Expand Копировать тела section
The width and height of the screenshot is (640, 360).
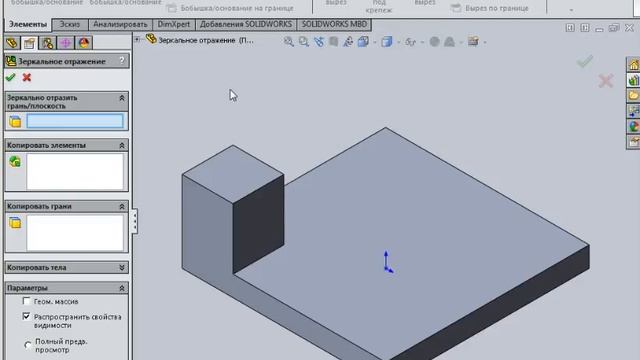click(122, 268)
